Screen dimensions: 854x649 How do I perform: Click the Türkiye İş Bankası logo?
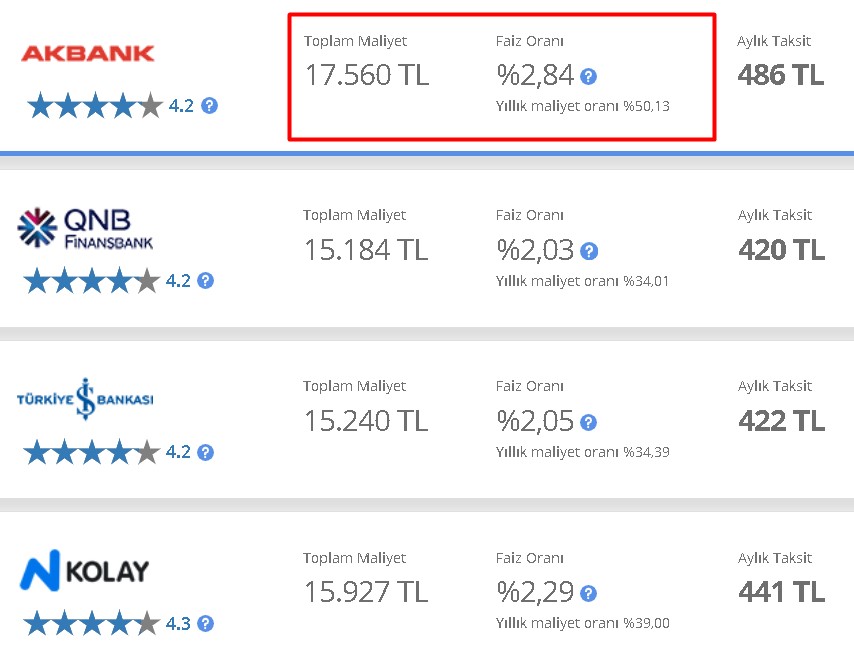[x=85, y=399]
